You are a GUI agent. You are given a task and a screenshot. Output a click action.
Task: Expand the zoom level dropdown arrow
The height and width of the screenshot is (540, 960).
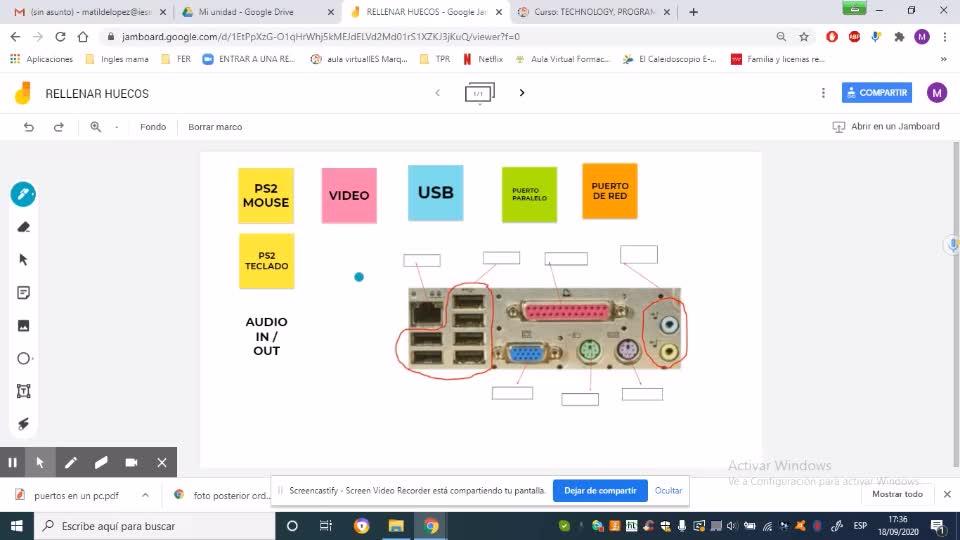click(x=116, y=127)
